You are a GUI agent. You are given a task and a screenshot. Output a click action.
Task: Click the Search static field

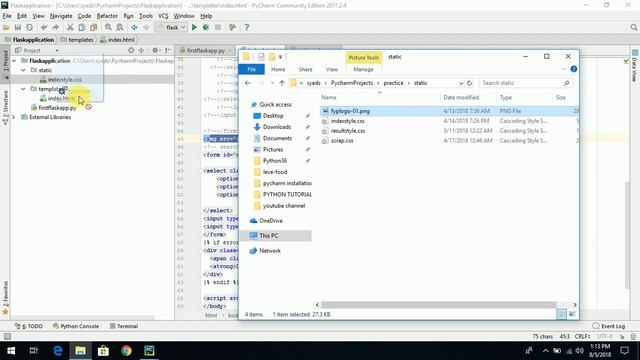point(526,83)
